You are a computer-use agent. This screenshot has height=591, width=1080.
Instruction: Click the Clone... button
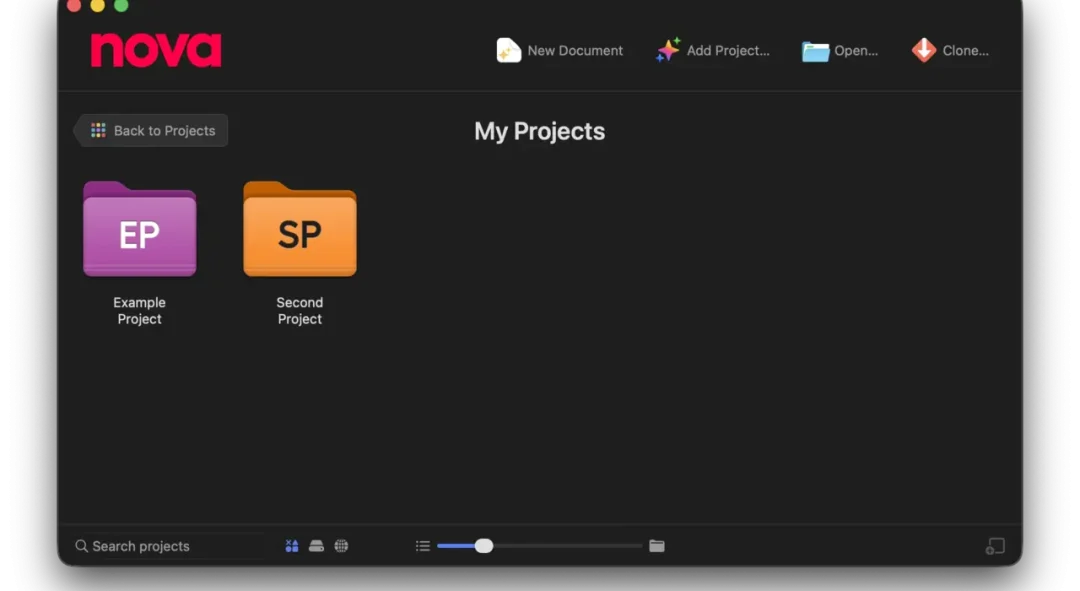[x=950, y=50]
